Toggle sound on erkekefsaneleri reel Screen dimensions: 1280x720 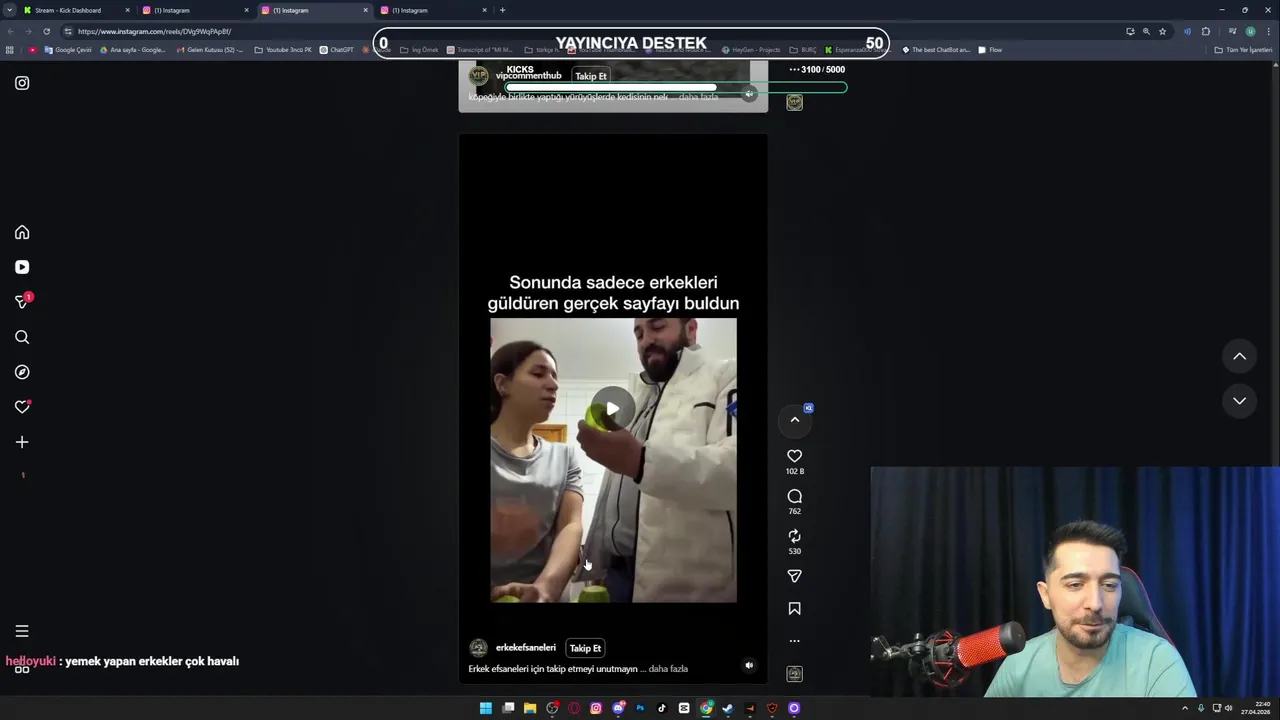tap(749, 665)
